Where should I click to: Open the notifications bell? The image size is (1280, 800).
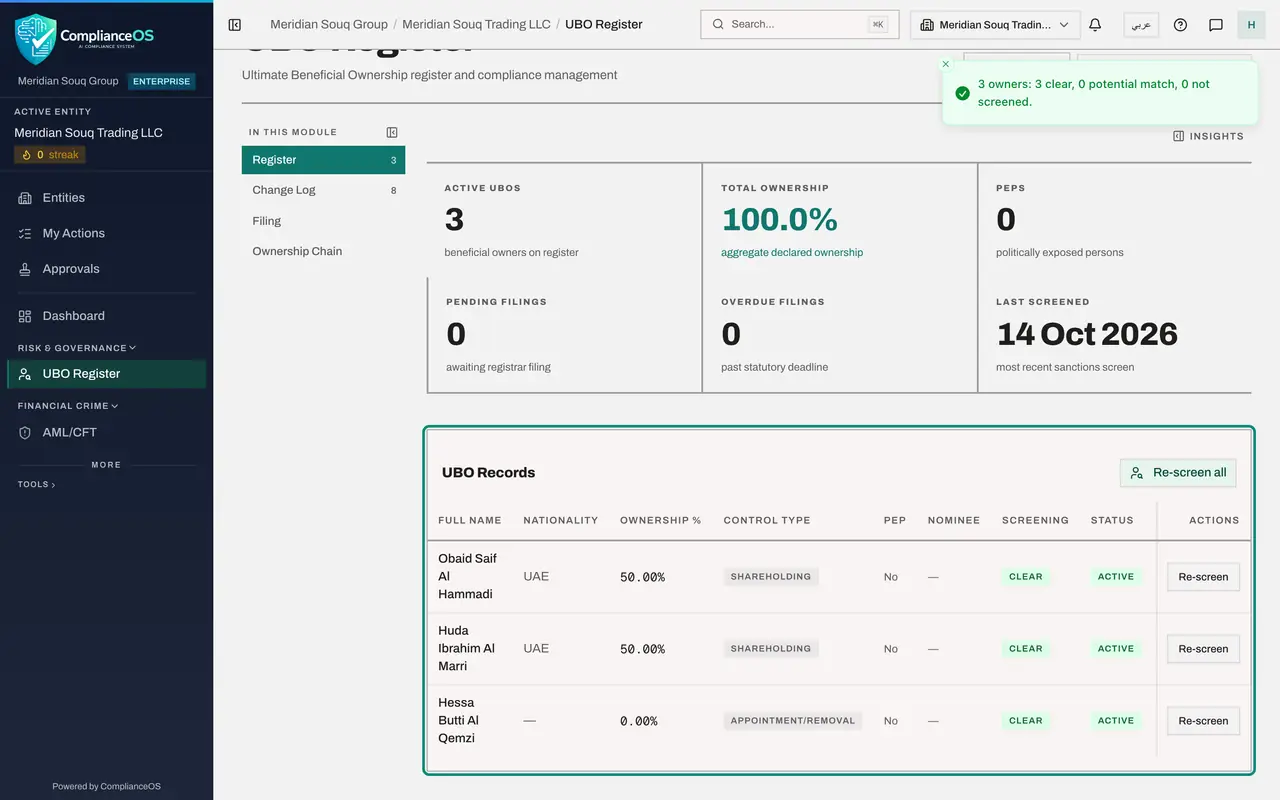(x=1095, y=25)
